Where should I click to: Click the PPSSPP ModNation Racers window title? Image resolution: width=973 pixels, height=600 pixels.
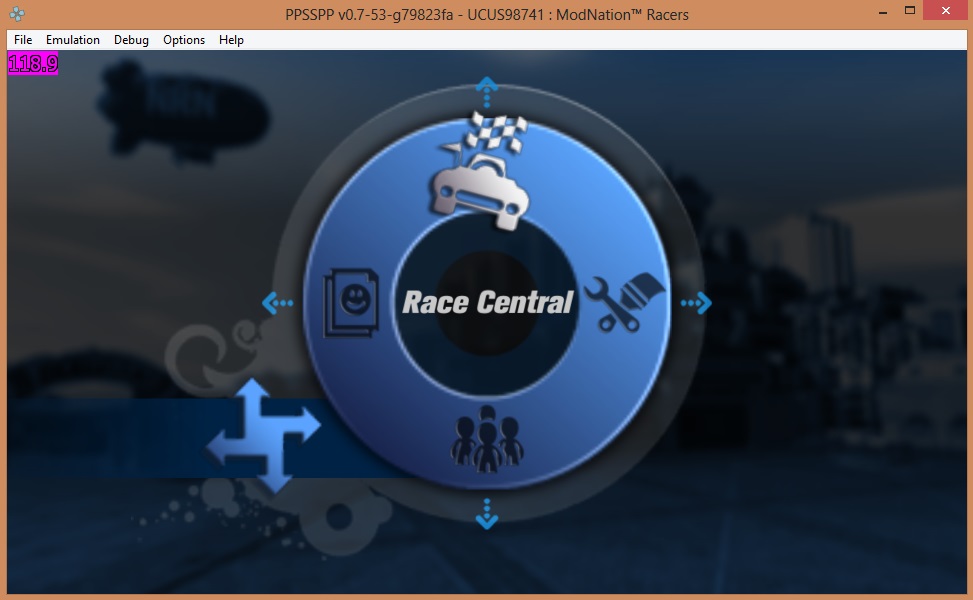pyautogui.click(x=486, y=14)
